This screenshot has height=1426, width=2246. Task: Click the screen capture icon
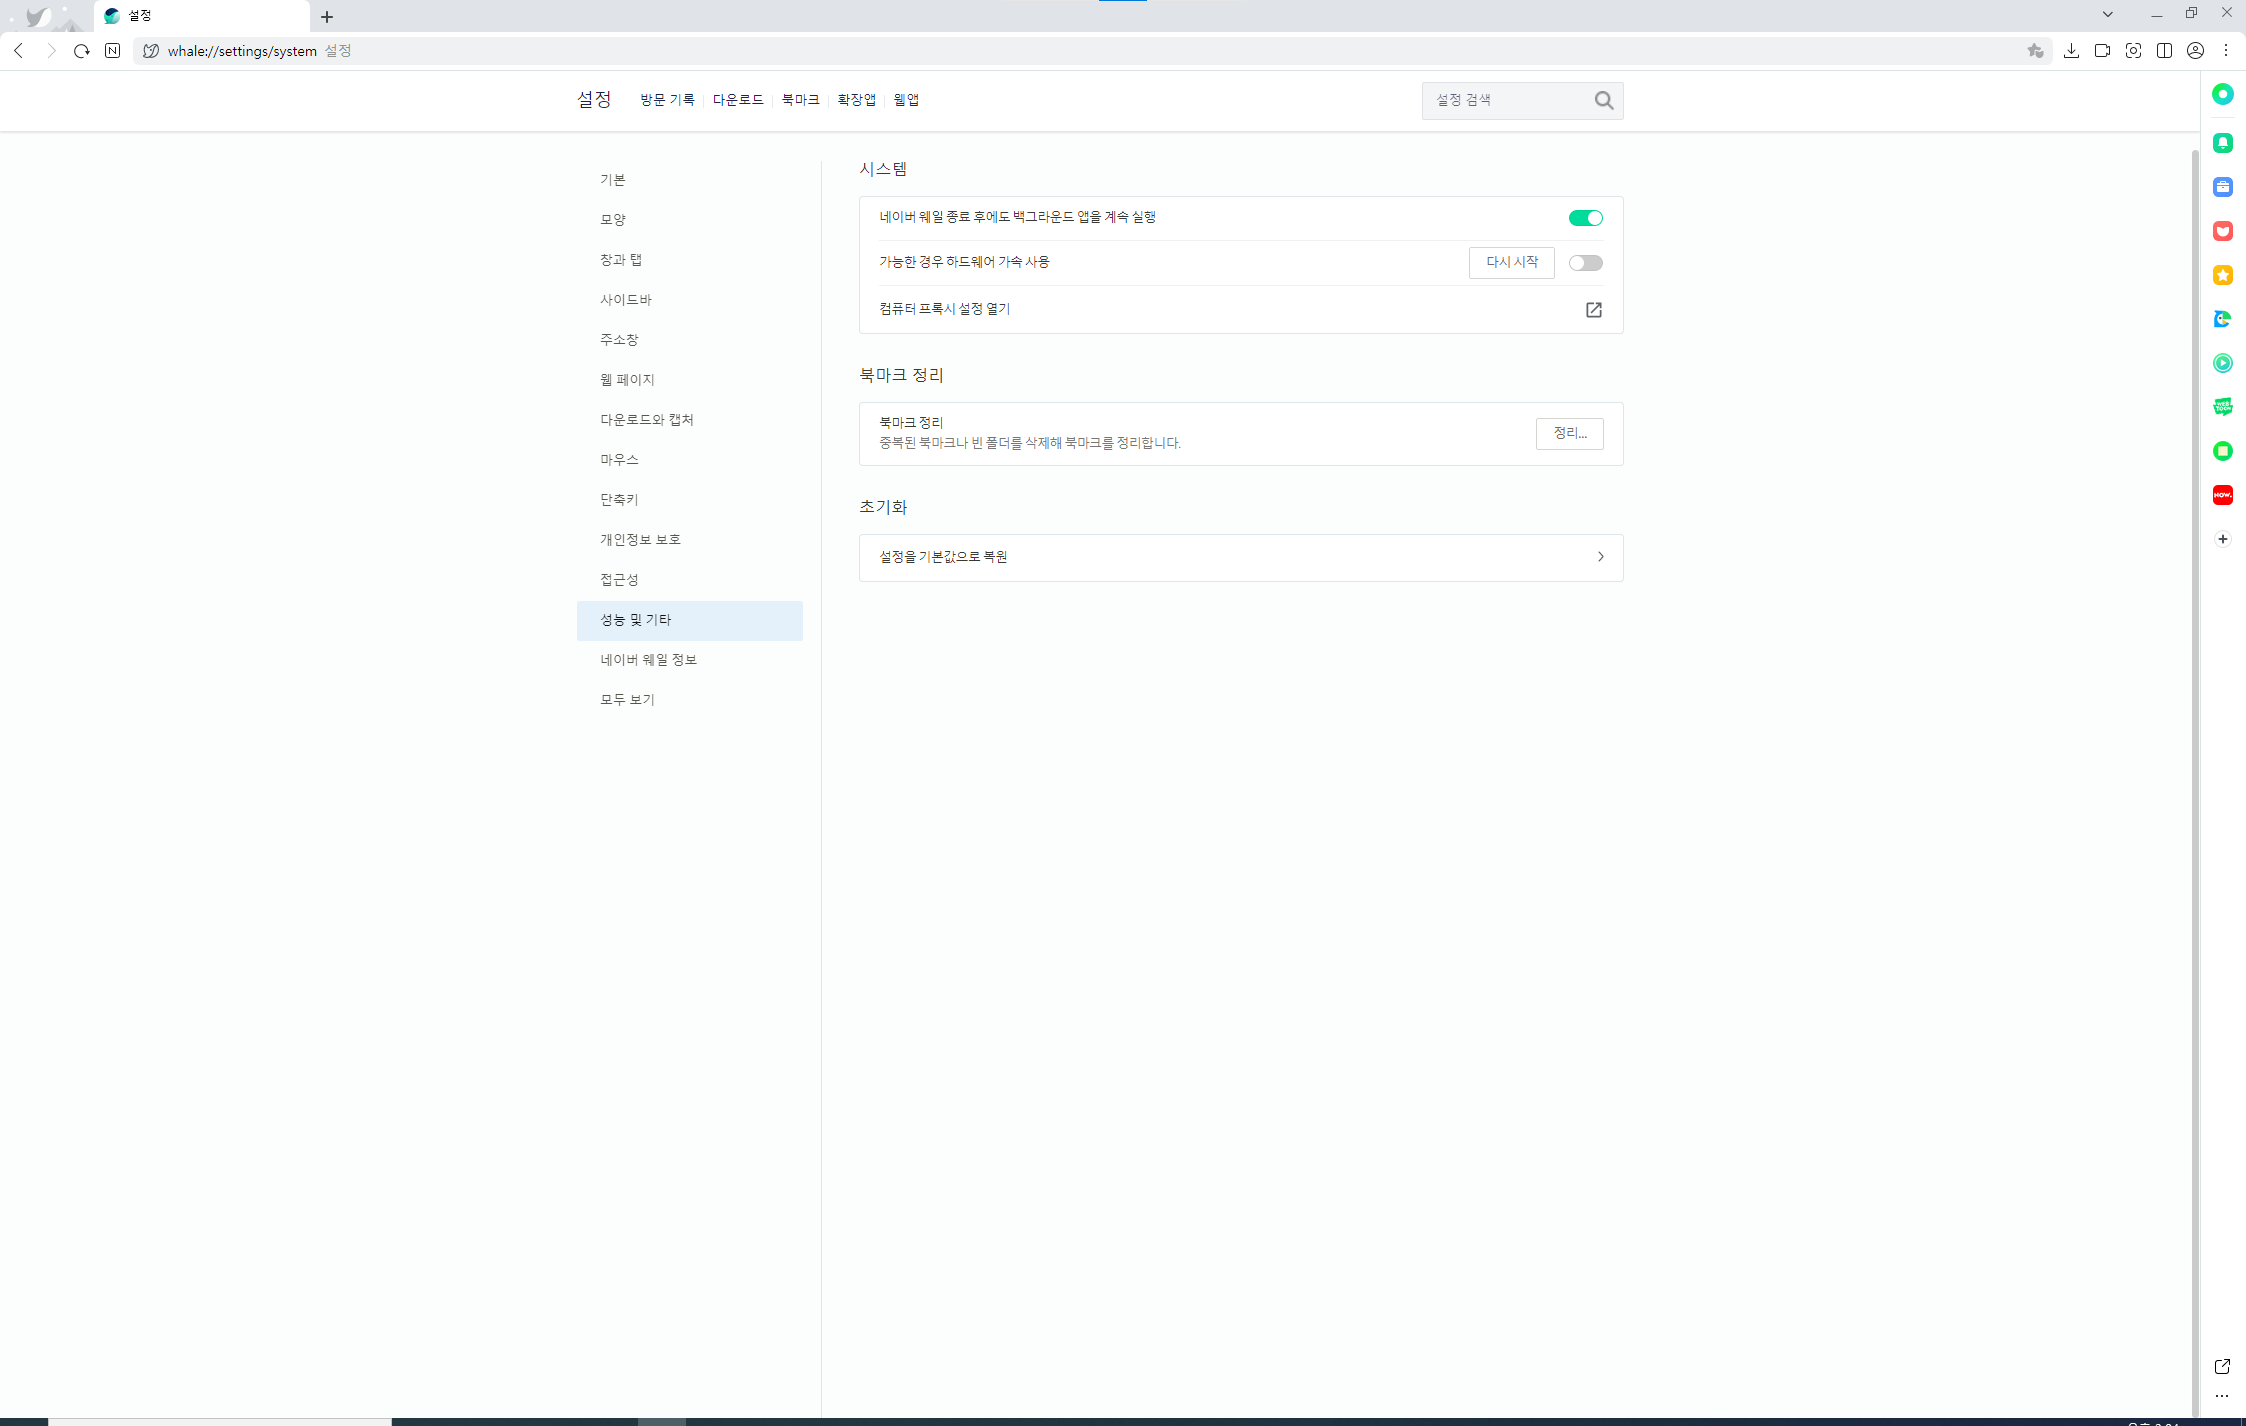[2133, 51]
